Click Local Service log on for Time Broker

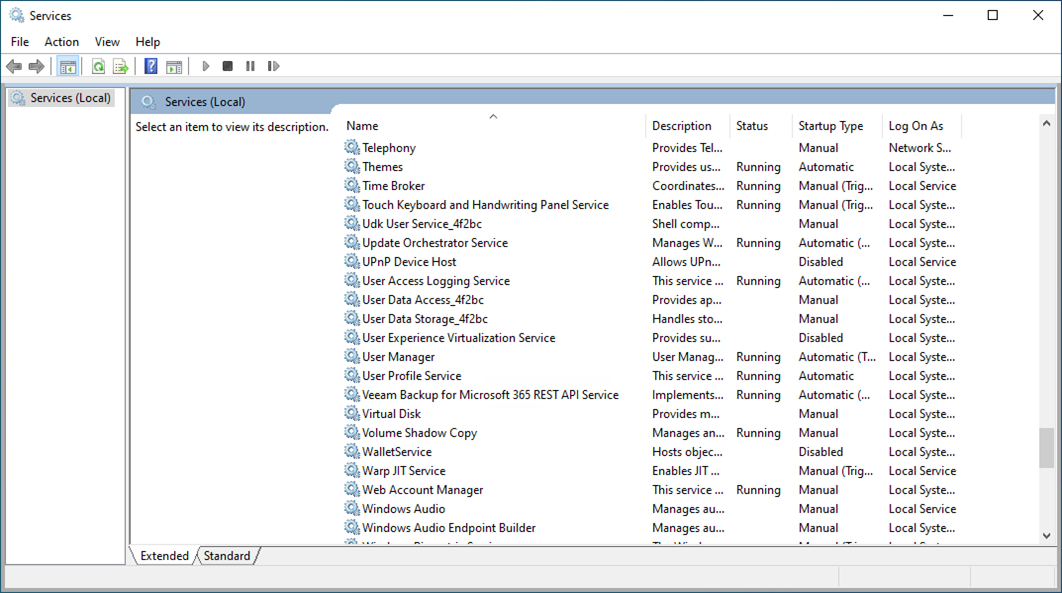(922, 185)
